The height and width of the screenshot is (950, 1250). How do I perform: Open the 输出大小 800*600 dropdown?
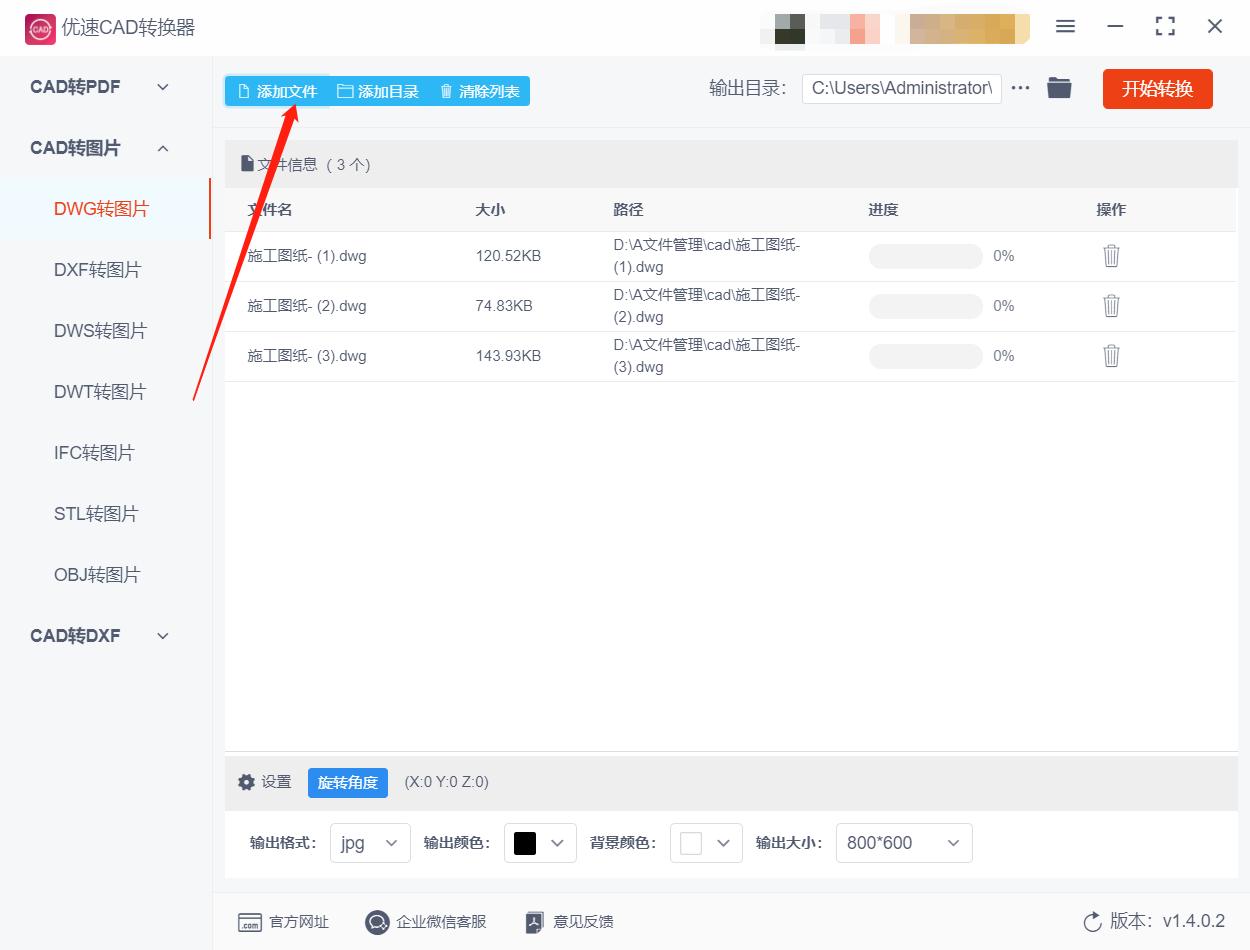(904, 843)
